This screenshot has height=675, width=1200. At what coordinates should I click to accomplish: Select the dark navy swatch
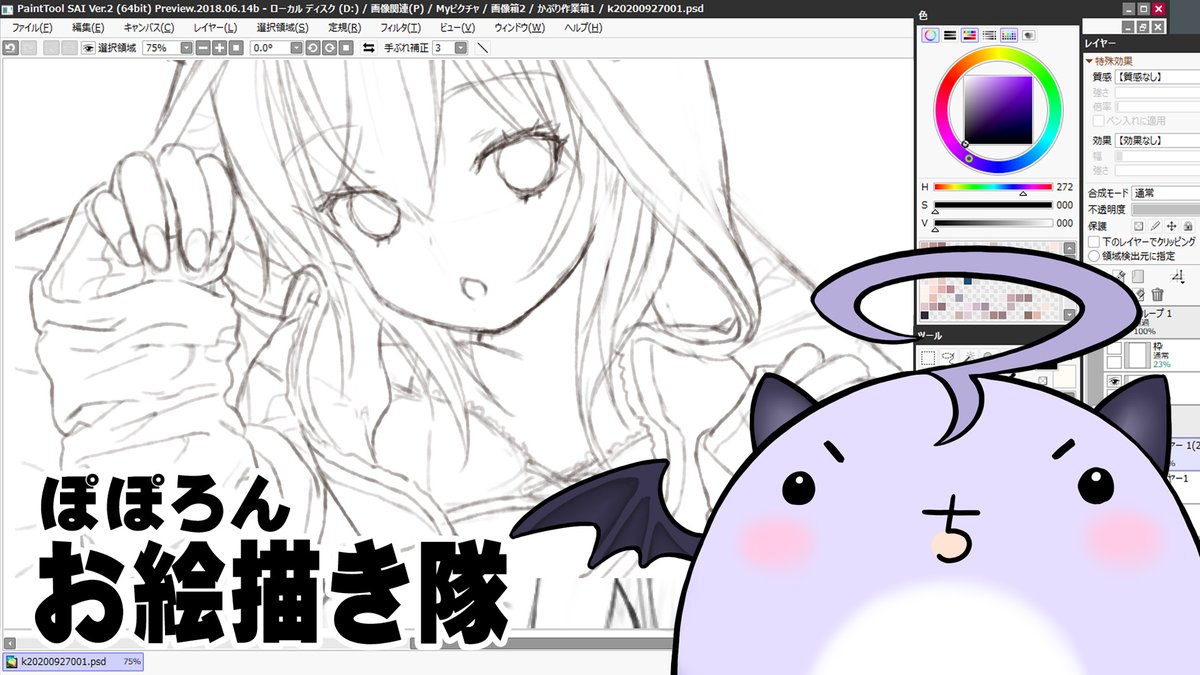point(967,280)
